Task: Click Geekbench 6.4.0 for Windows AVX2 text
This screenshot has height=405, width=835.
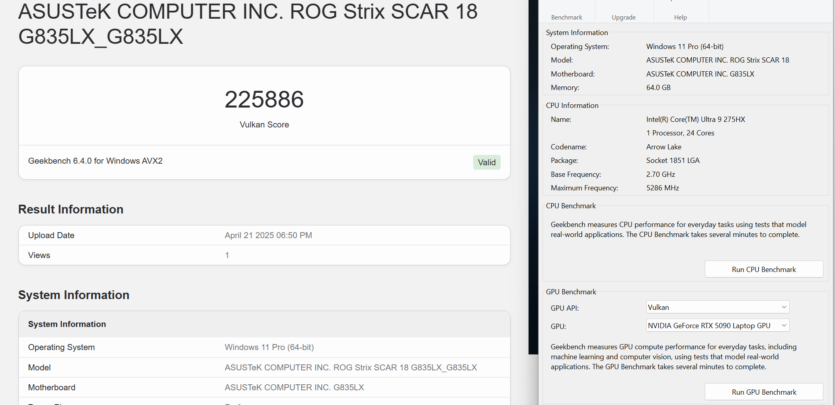Action: [x=95, y=161]
